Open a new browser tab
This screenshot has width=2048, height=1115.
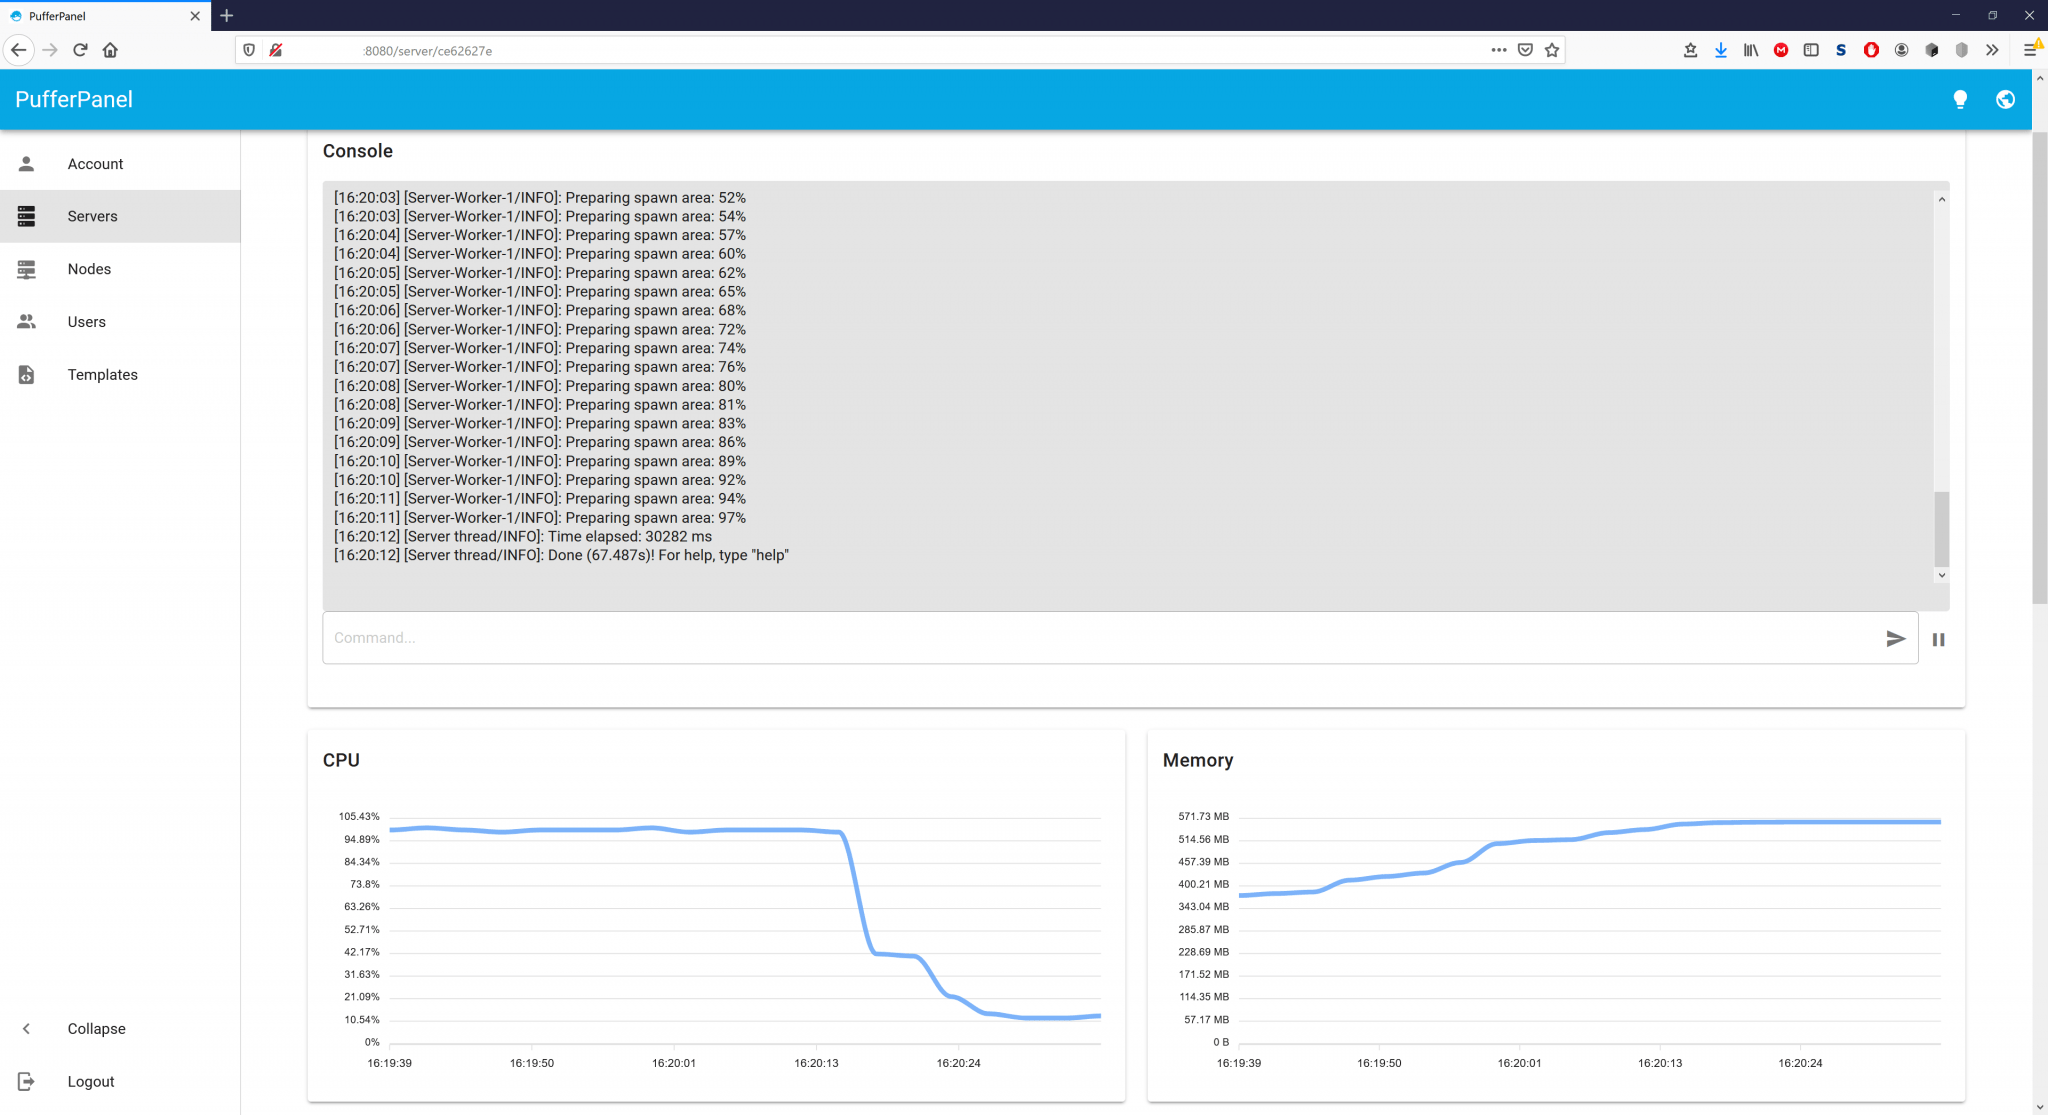point(227,16)
